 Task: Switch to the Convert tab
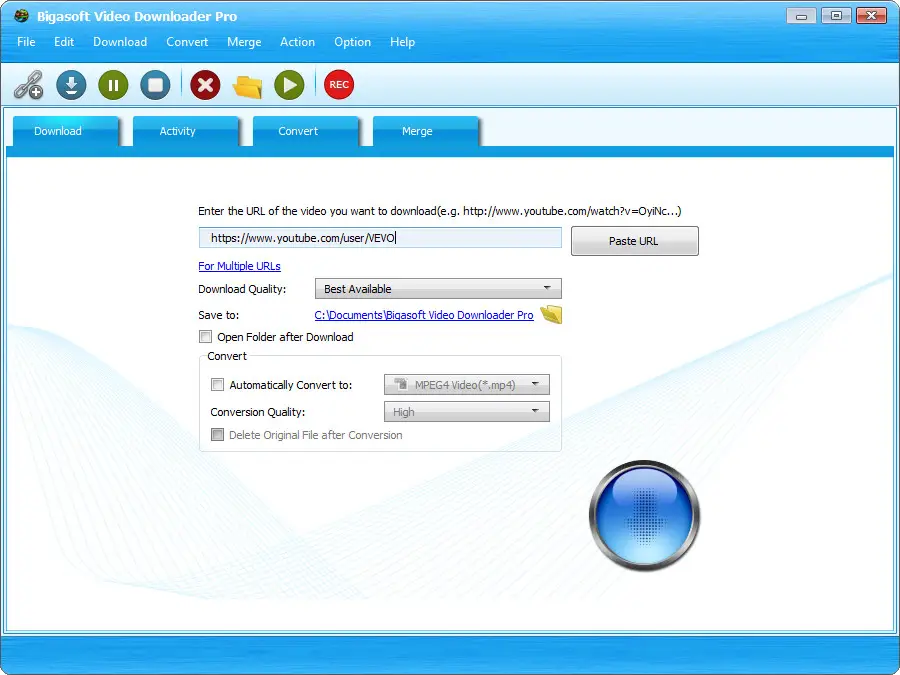coord(306,131)
